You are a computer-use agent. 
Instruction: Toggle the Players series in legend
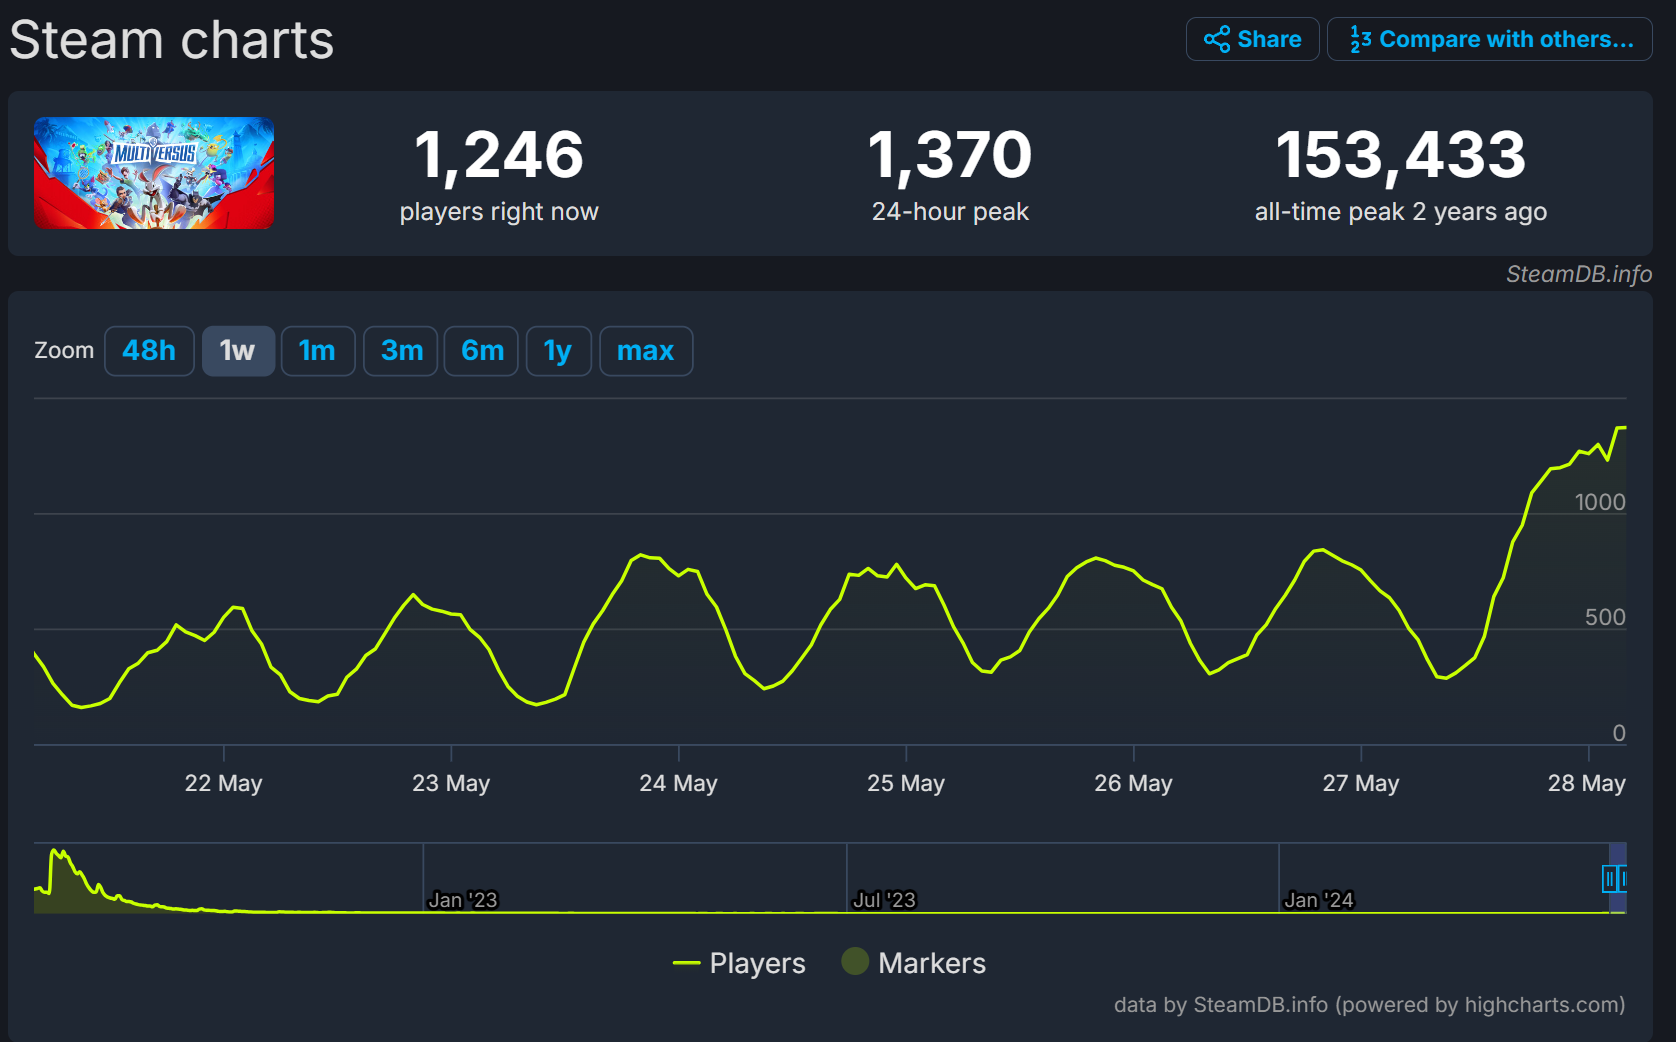tap(739, 963)
